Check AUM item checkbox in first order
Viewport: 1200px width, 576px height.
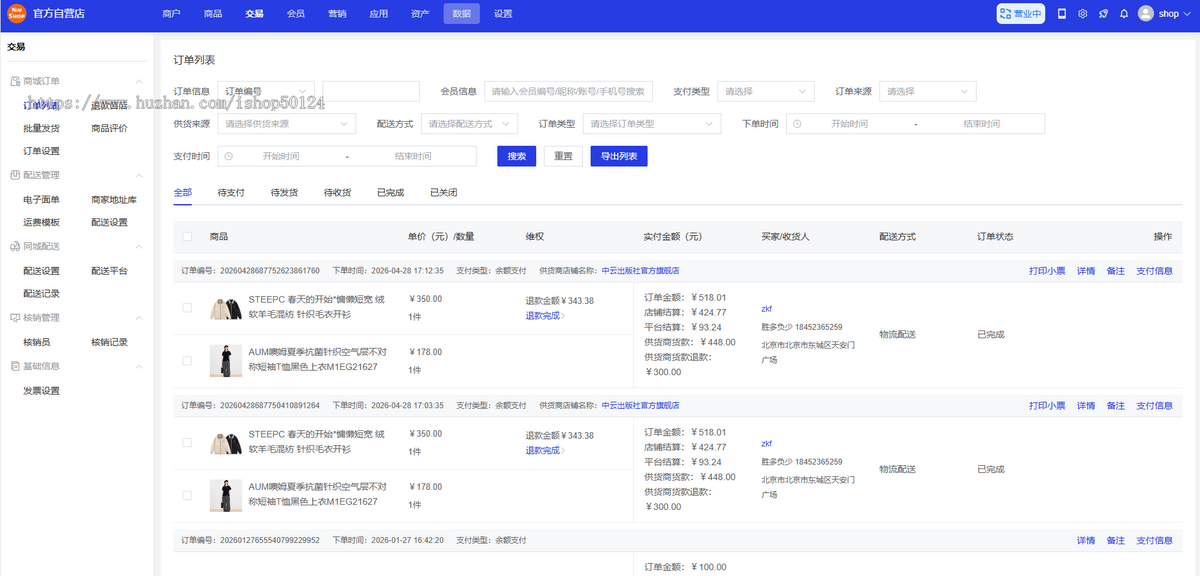(187, 360)
